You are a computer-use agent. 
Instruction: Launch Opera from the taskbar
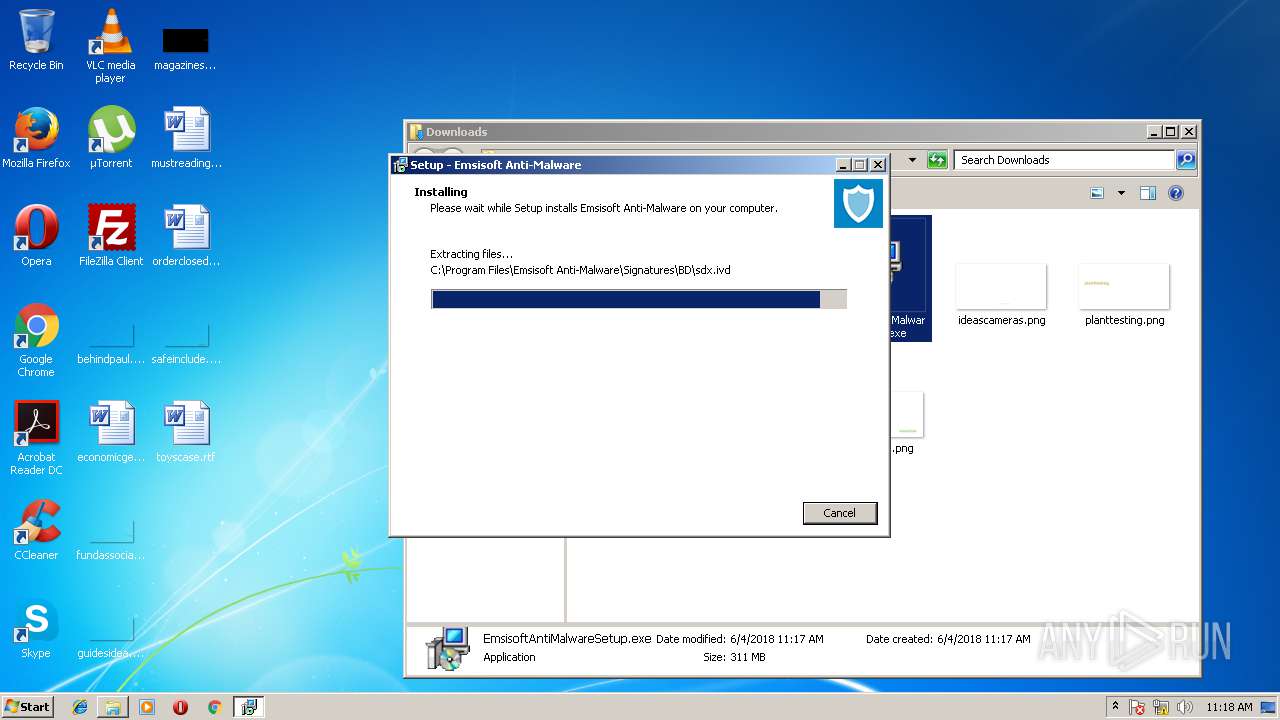pyautogui.click(x=180, y=707)
